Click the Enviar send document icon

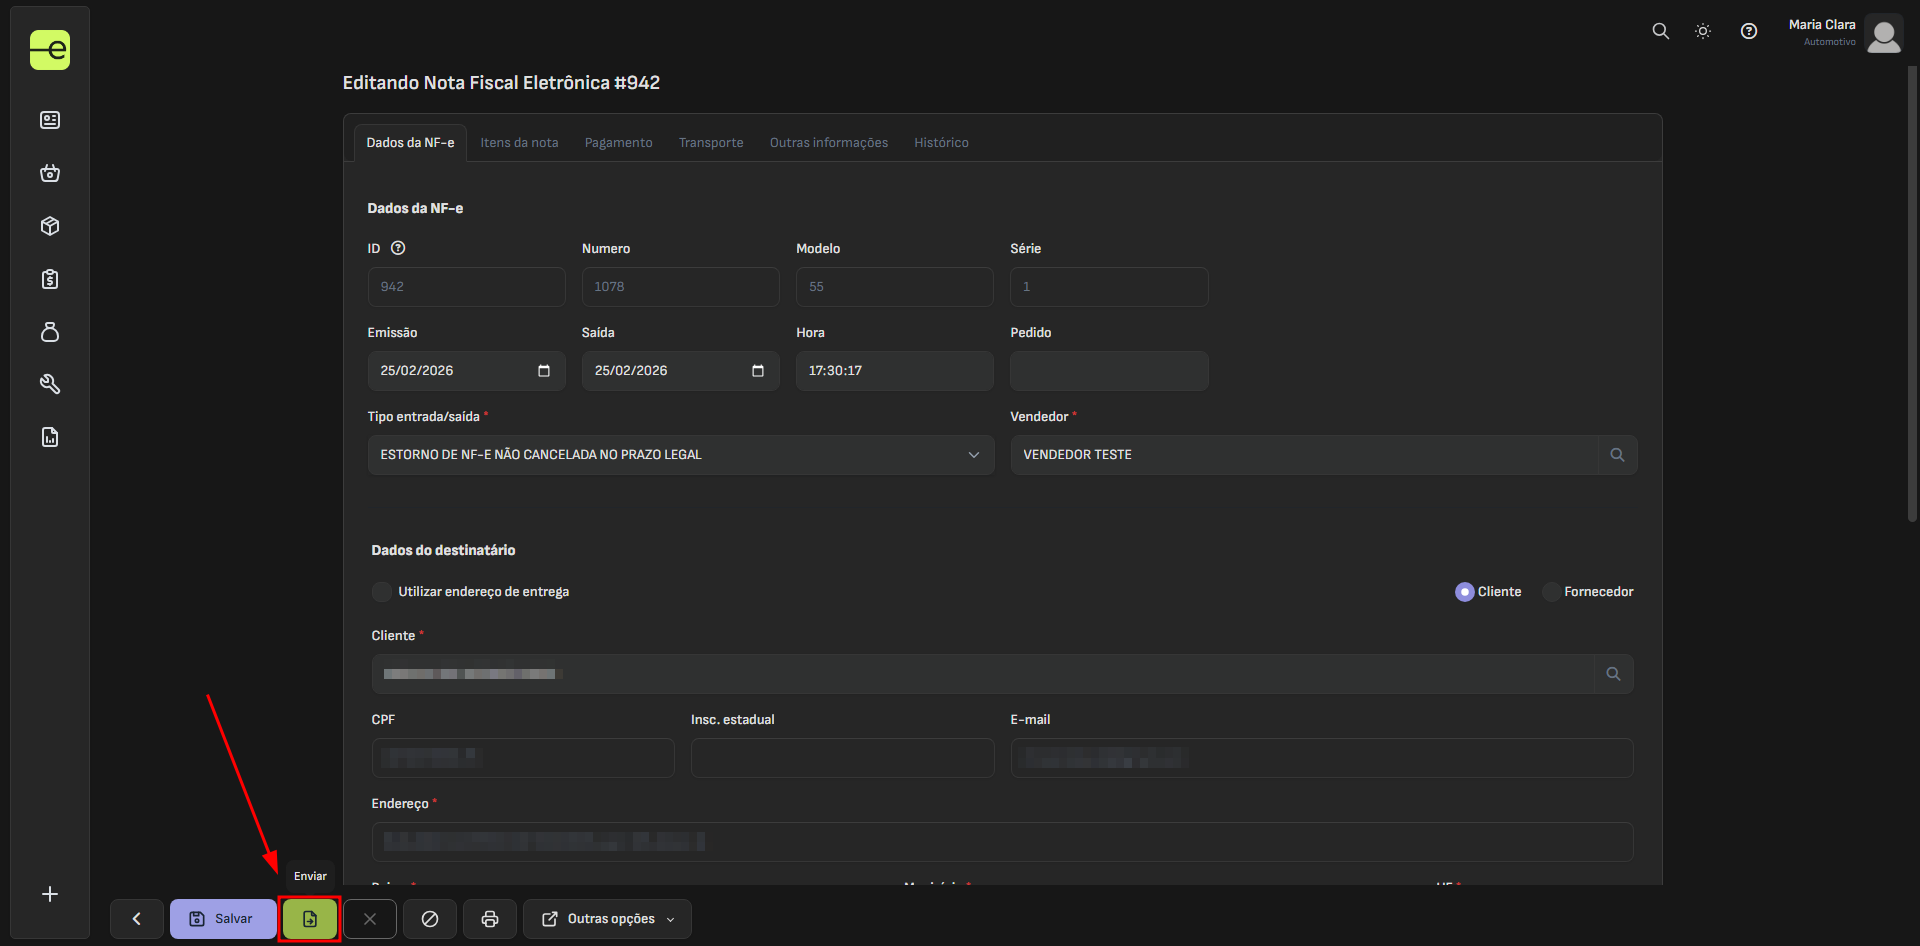tap(310, 919)
